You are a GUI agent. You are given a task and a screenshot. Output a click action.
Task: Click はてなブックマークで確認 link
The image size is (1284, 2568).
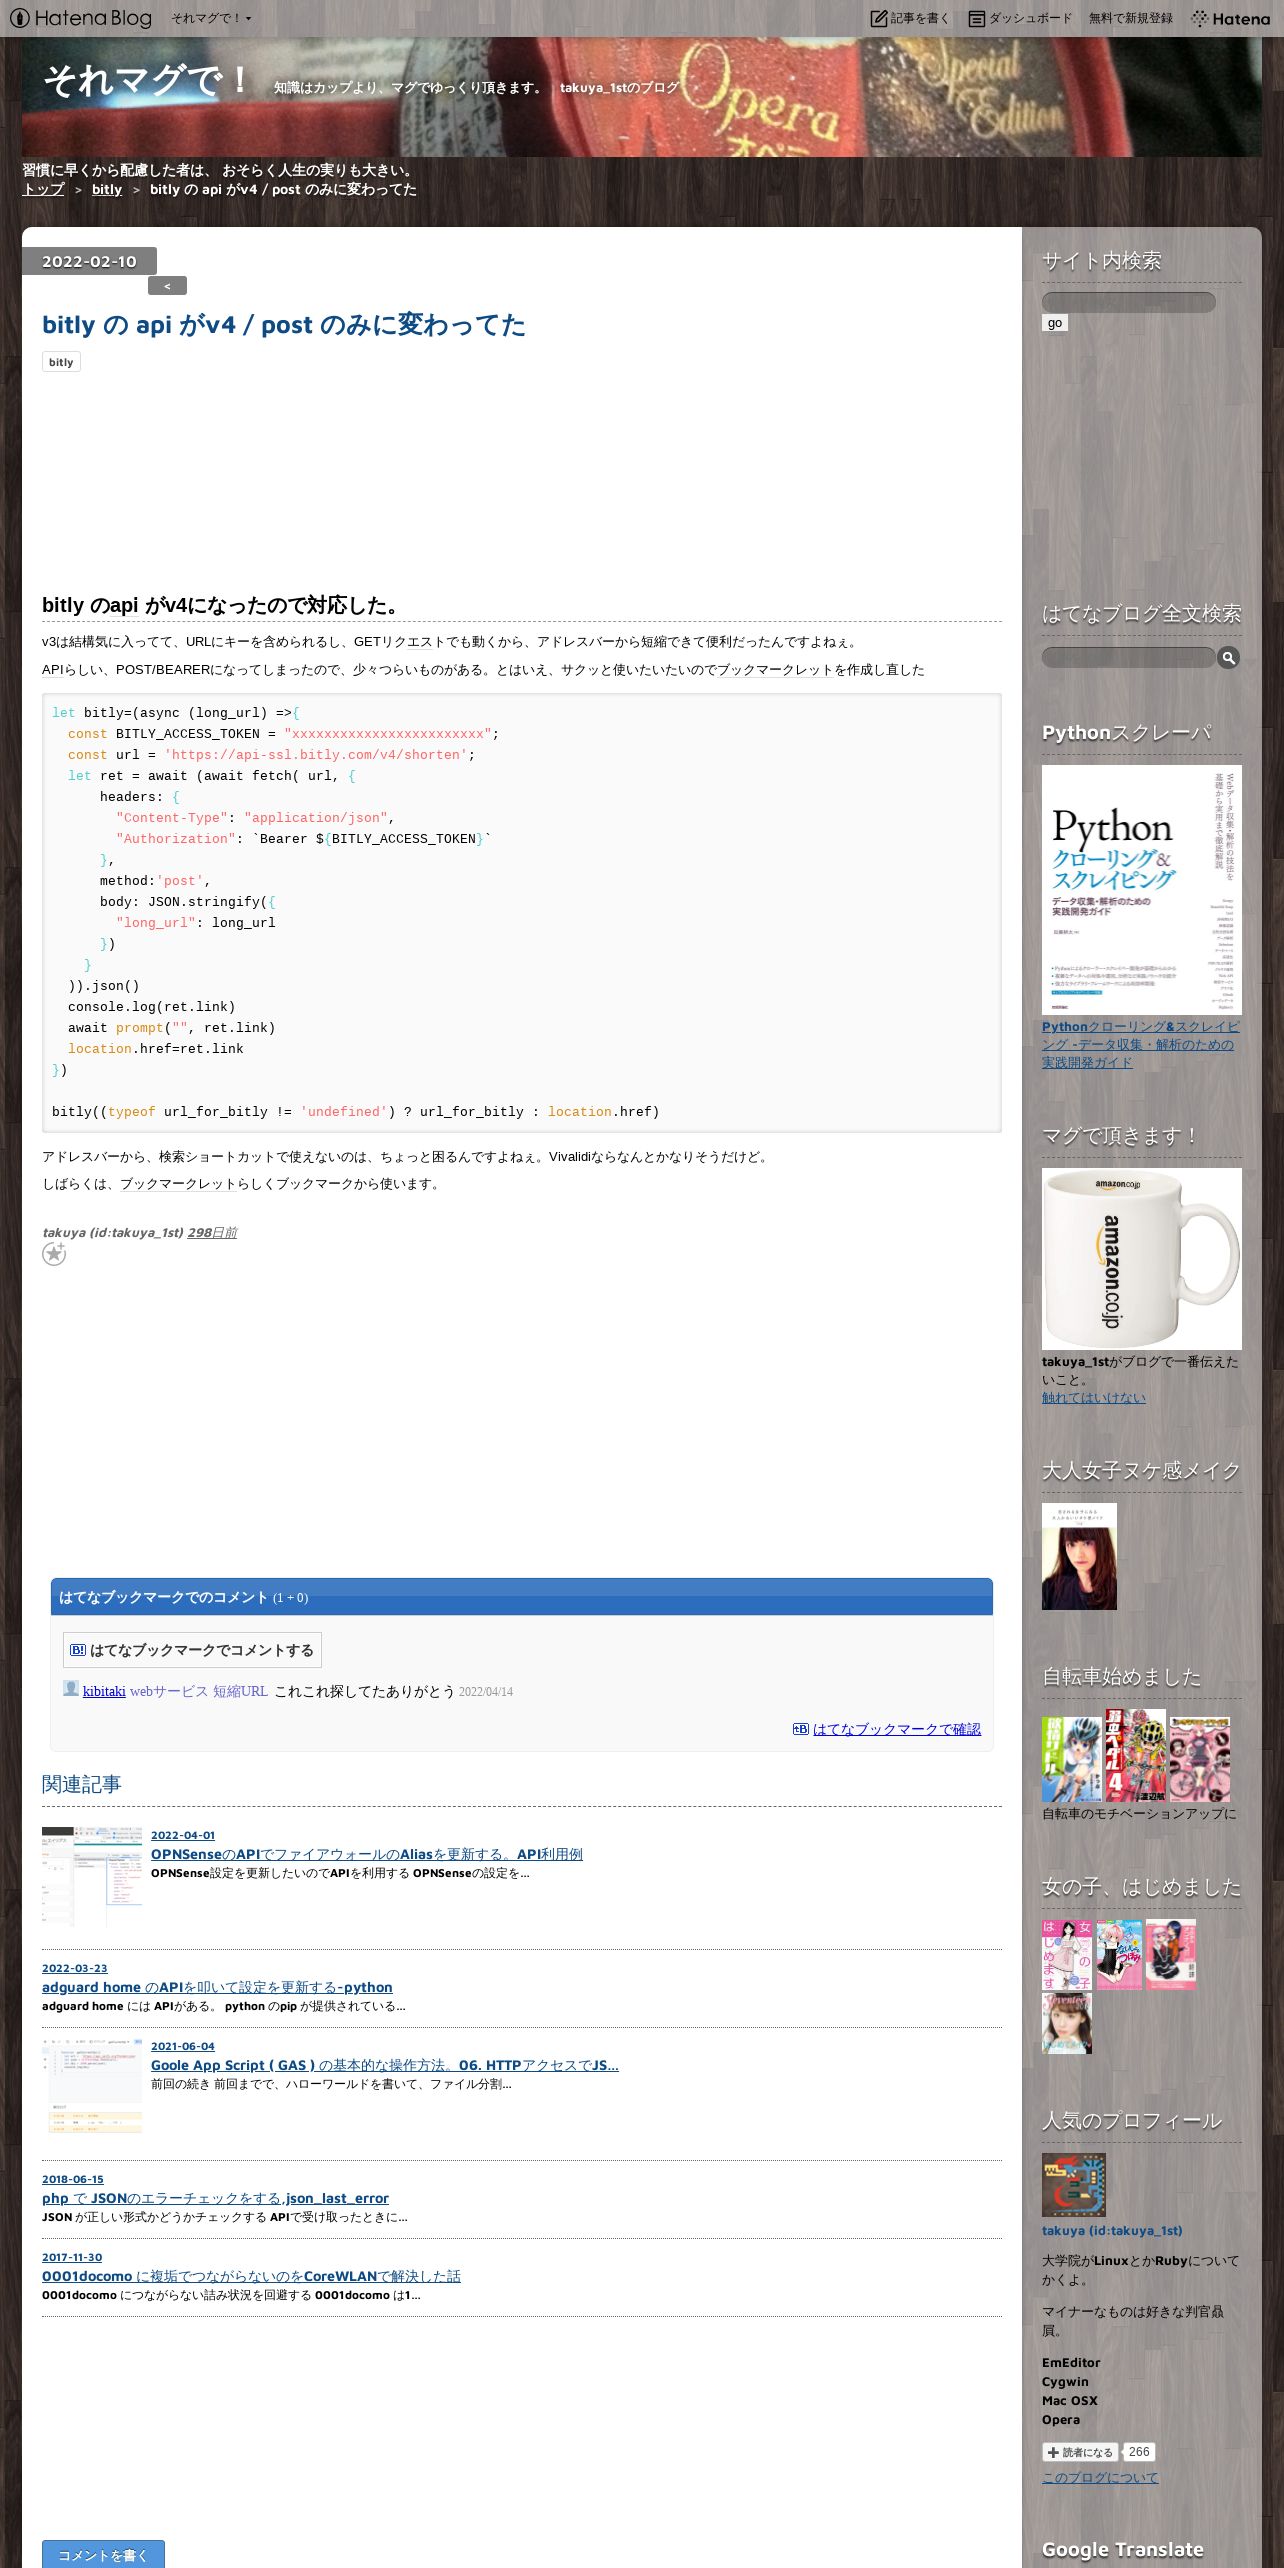(x=897, y=1729)
